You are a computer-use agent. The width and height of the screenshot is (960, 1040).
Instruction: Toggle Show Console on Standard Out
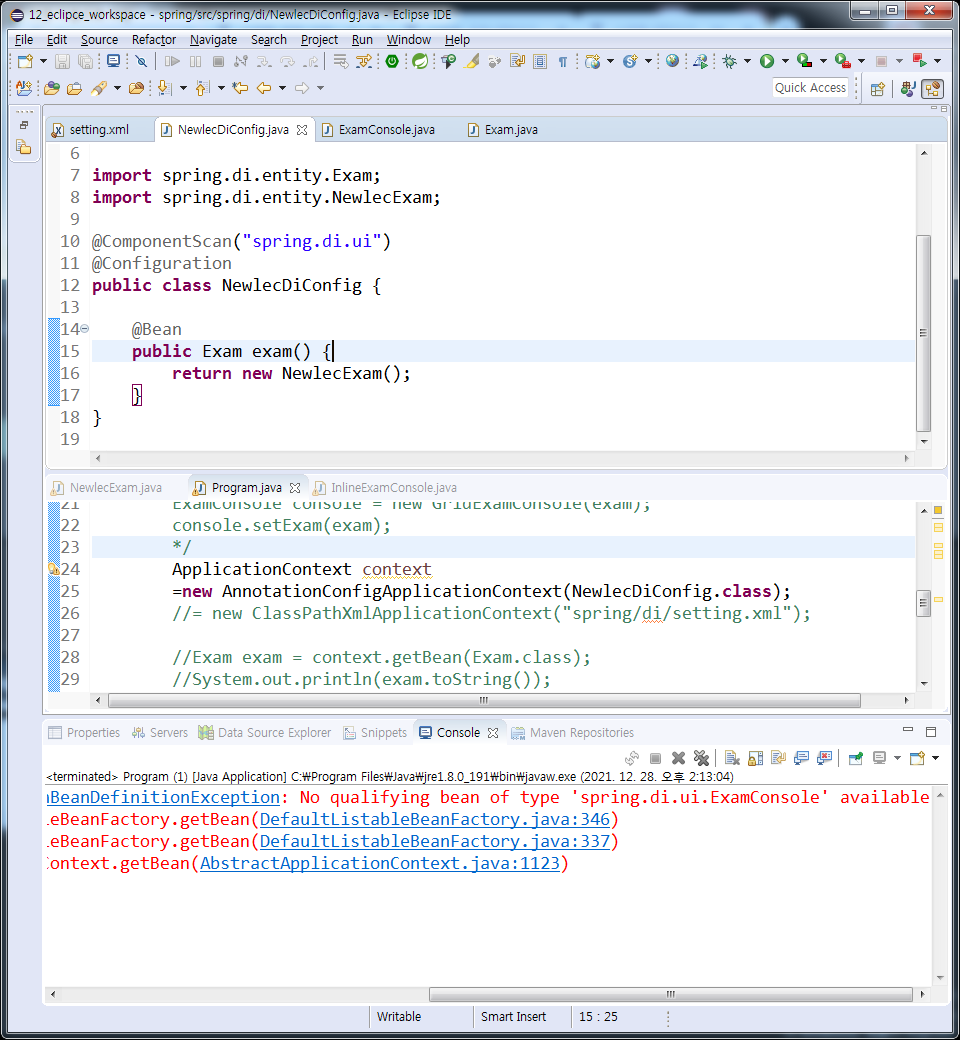tap(801, 758)
